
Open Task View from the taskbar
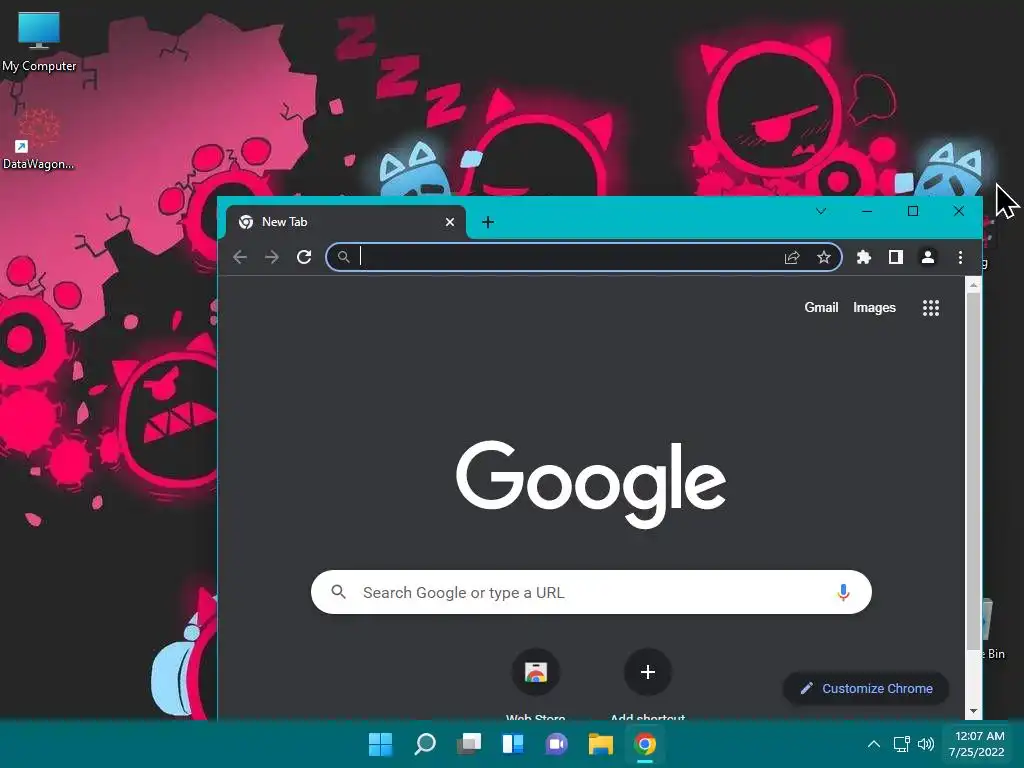coord(469,744)
